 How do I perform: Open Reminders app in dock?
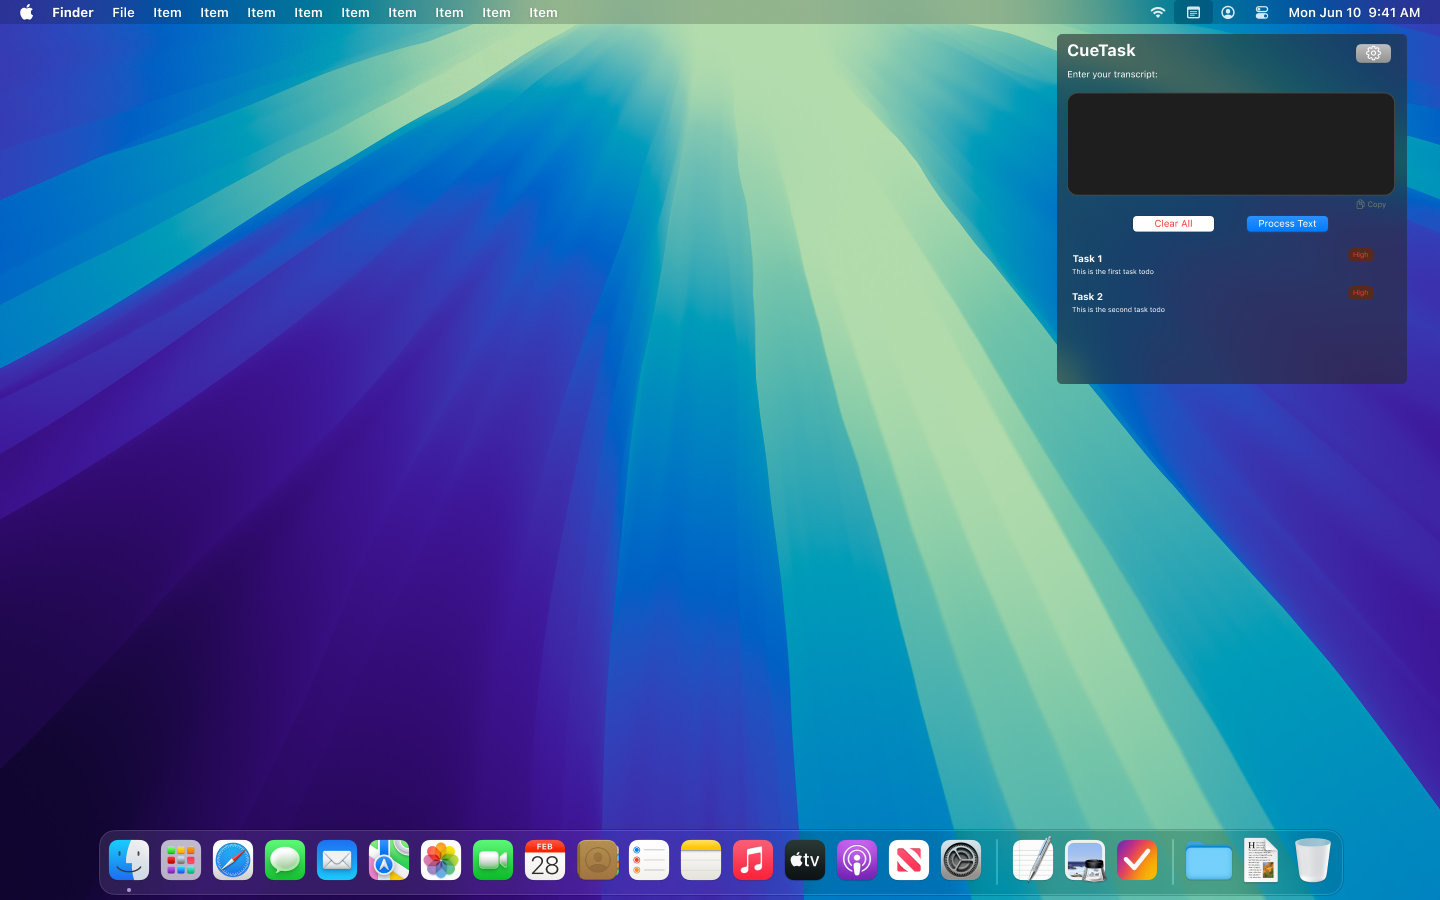(649, 860)
